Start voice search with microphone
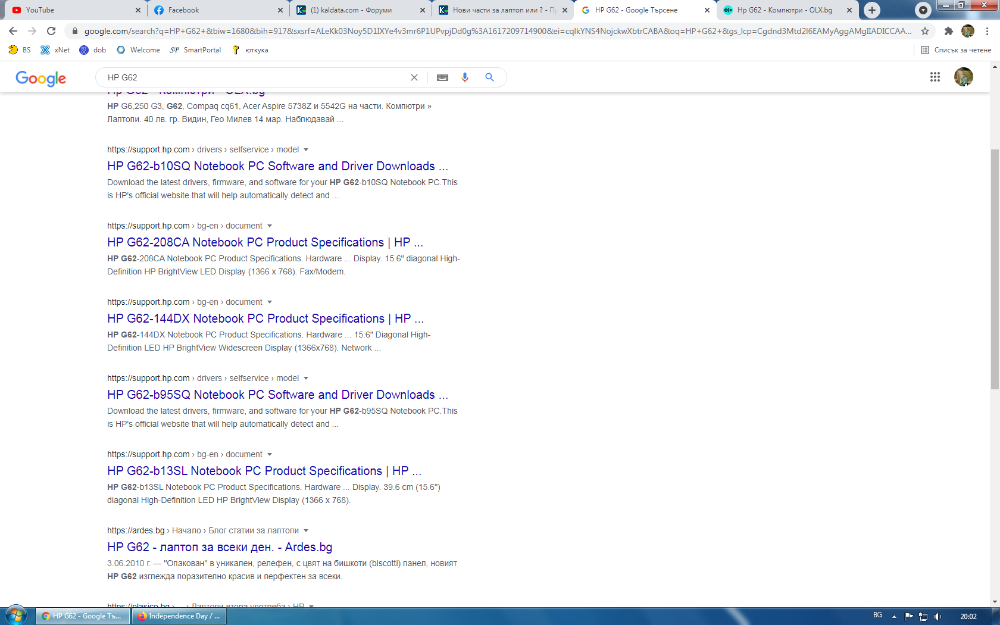Viewport: 1000px width, 625px height. tap(465, 77)
